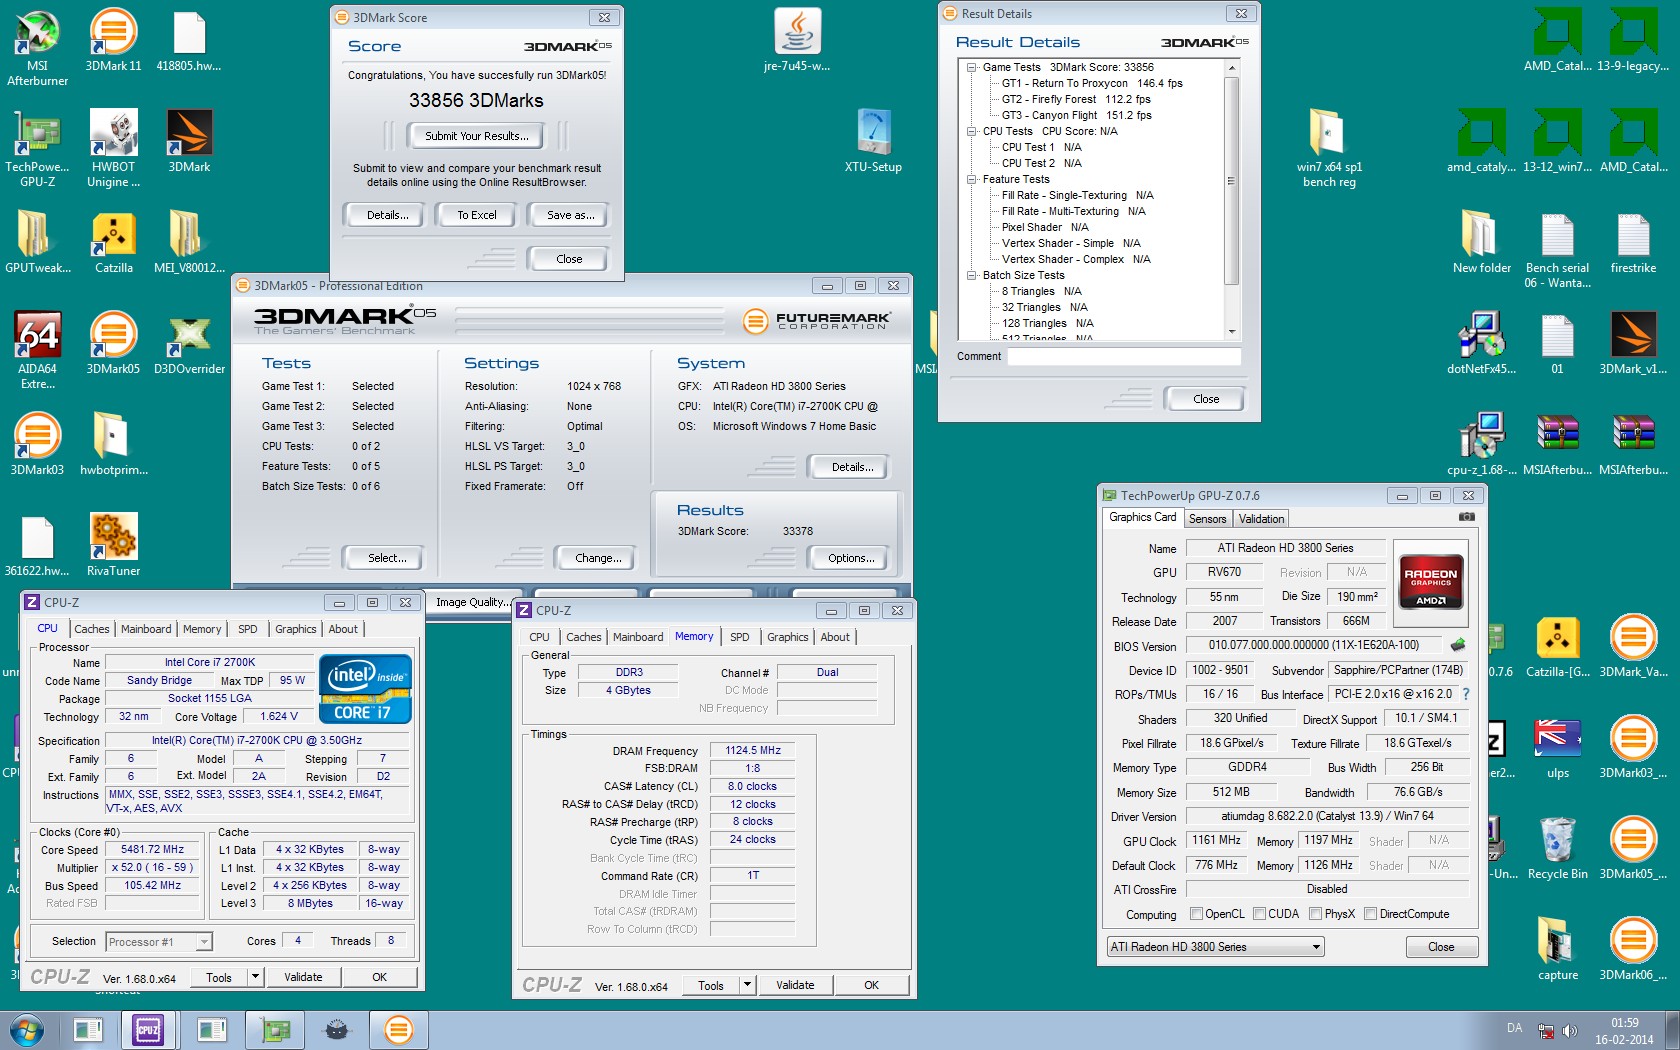This screenshot has height=1050, width=1680.
Task: Toggle the CUDA checkbox
Action: (x=1260, y=913)
